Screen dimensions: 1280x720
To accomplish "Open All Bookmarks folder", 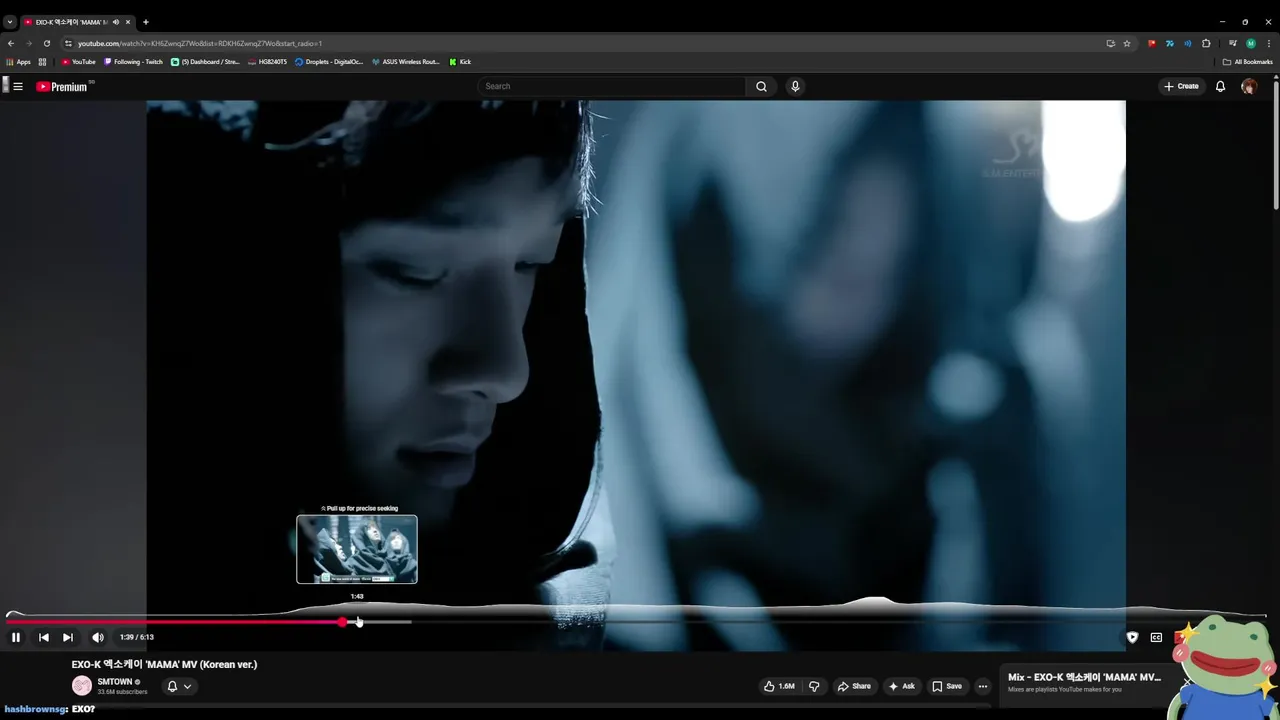I will [x=1247, y=62].
